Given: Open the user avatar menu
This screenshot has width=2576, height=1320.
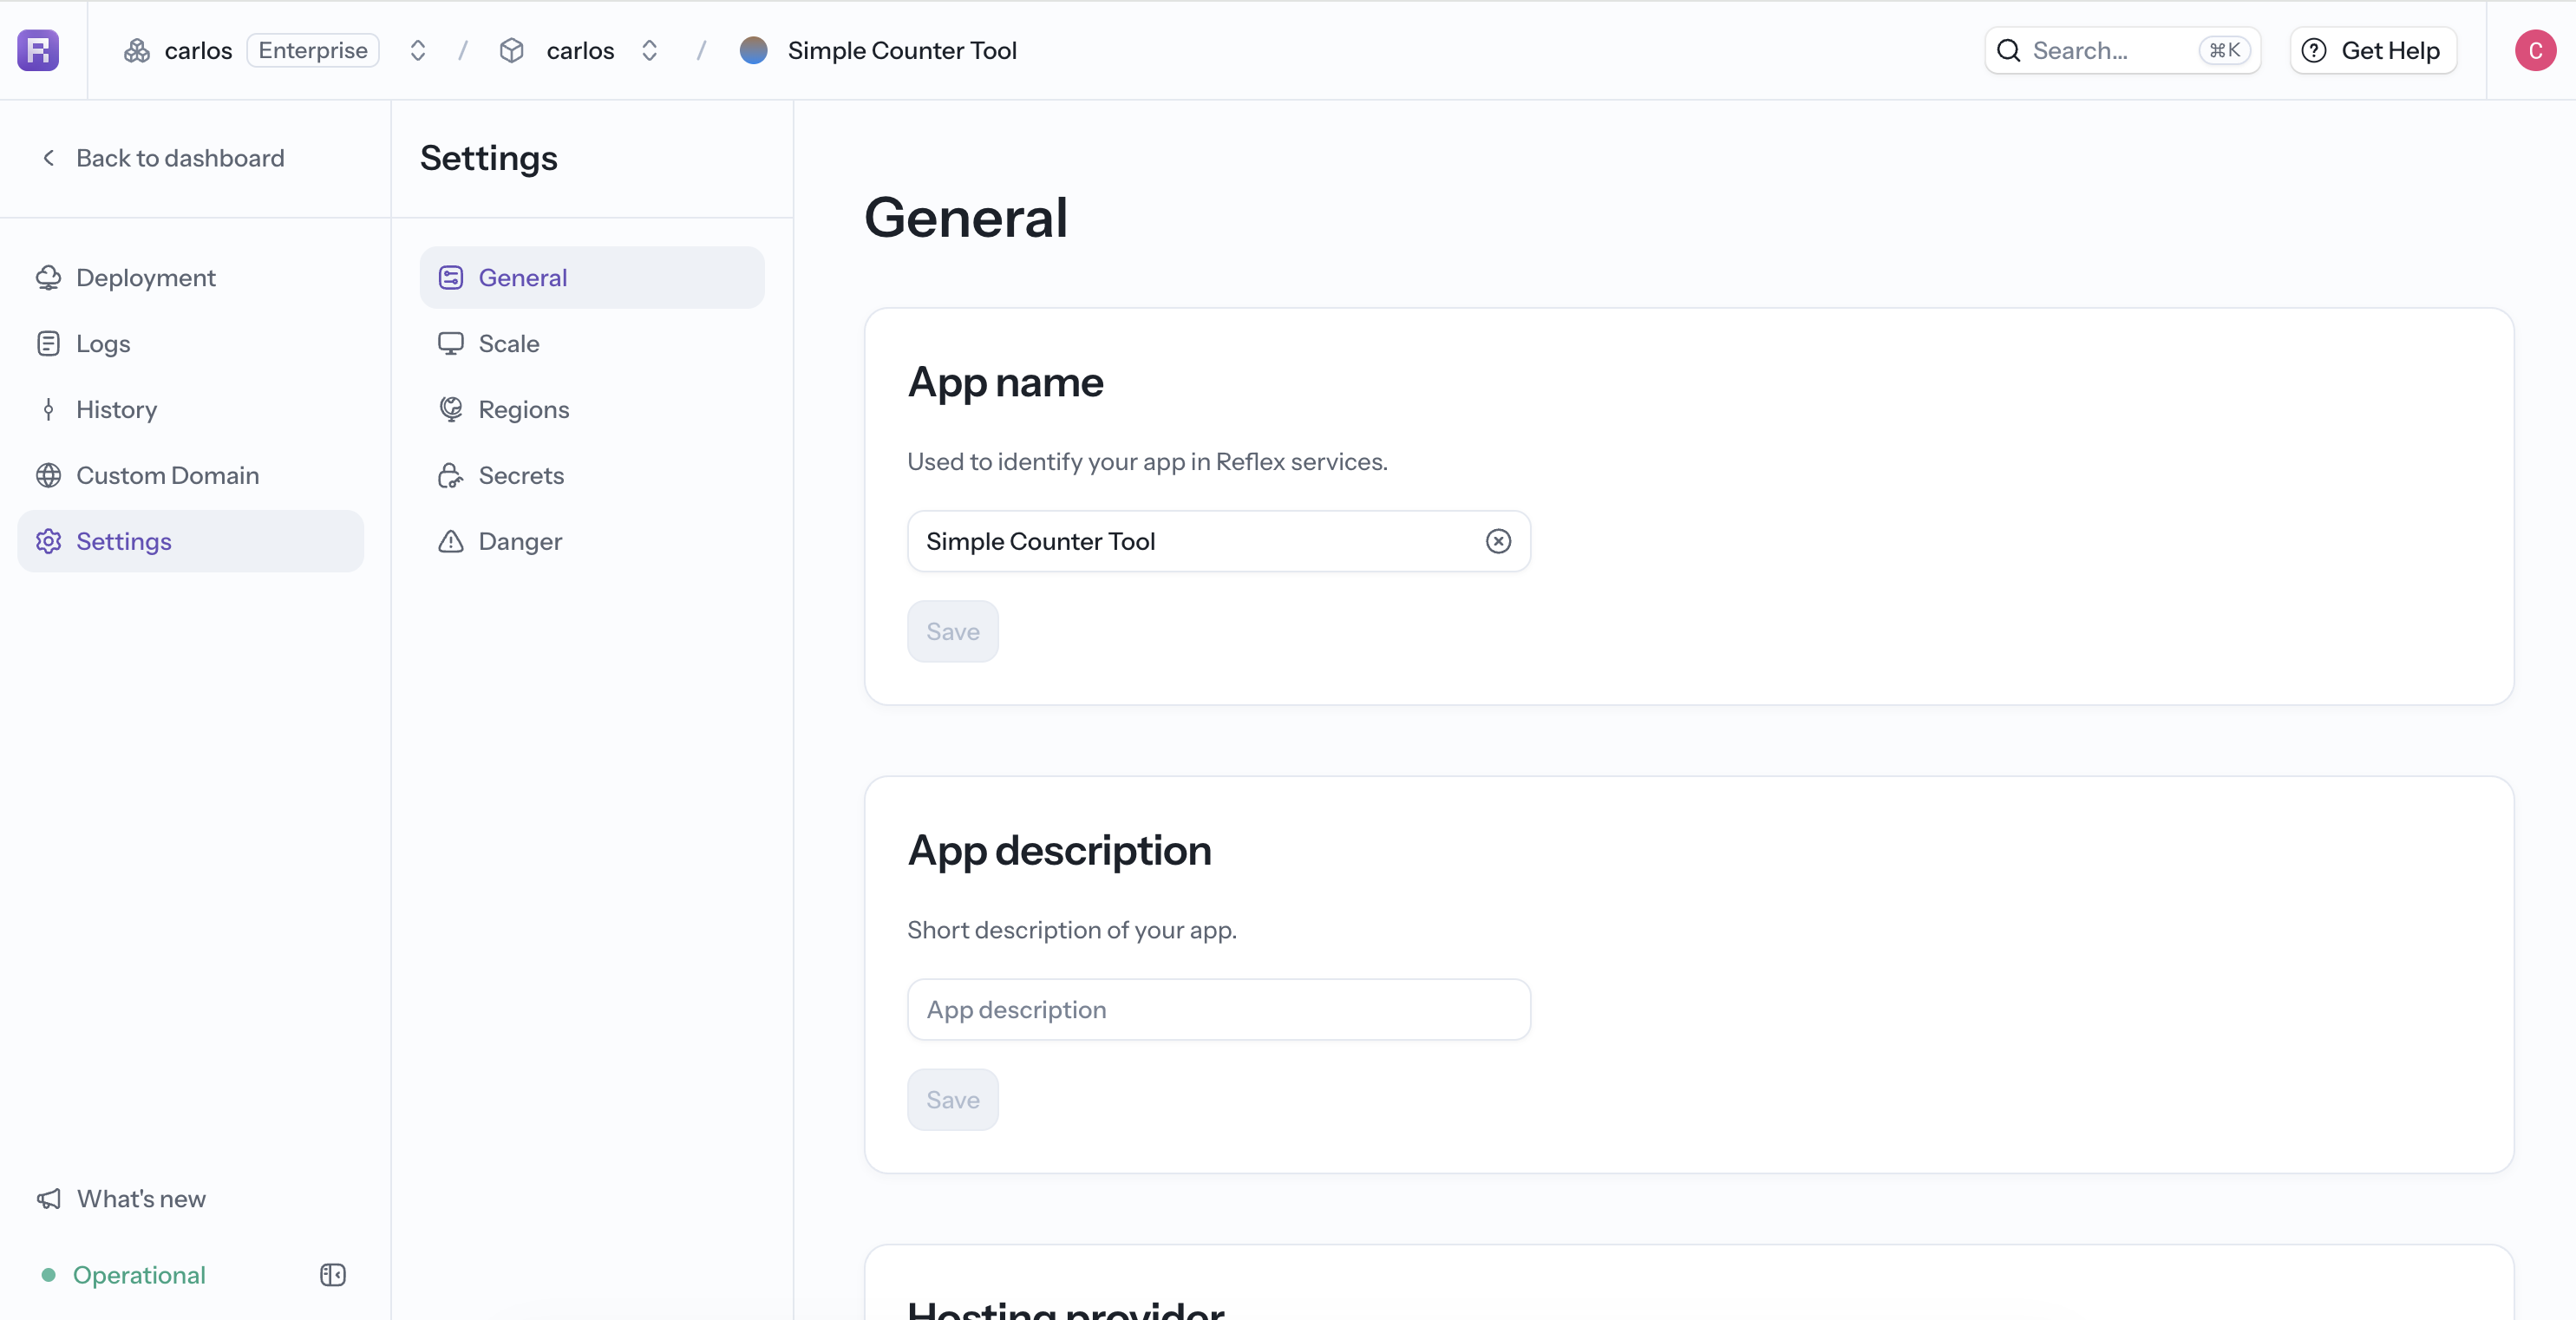Looking at the screenshot, I should [2536, 50].
